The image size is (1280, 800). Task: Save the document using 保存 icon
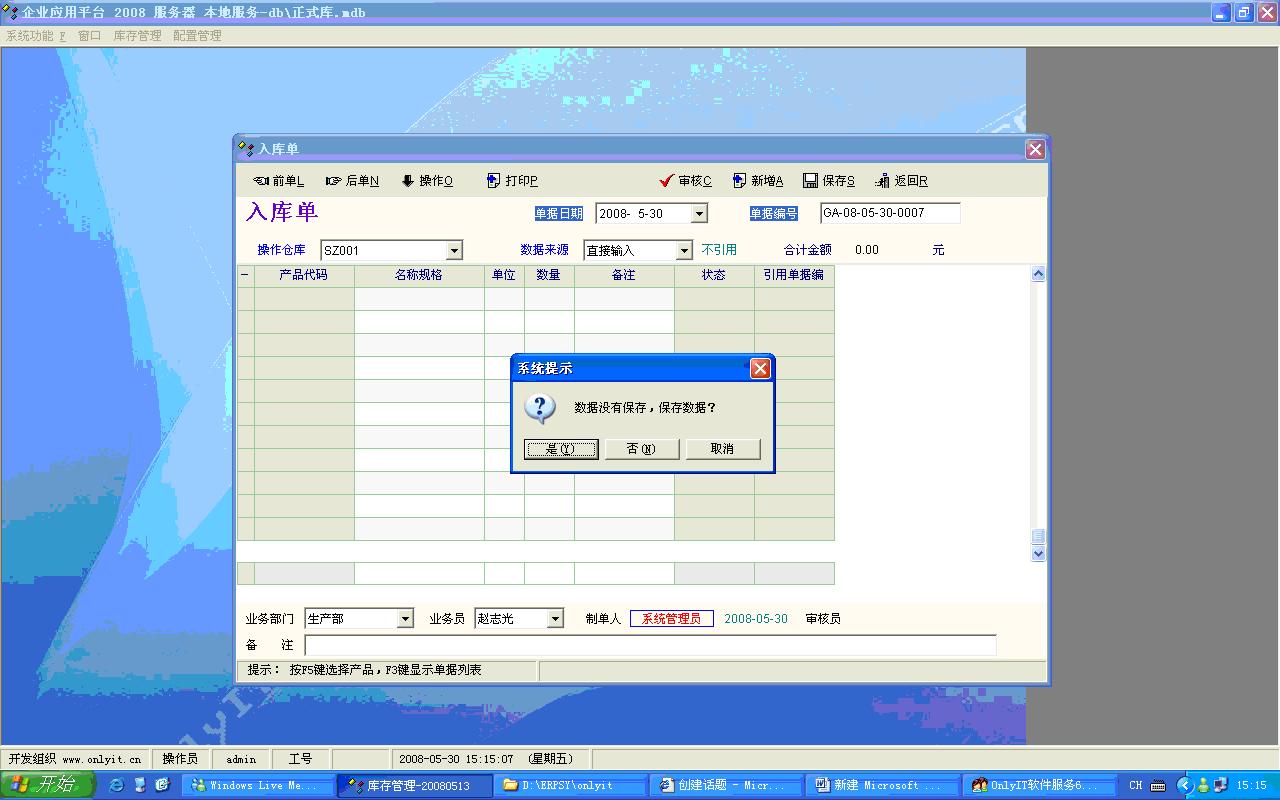click(x=811, y=181)
